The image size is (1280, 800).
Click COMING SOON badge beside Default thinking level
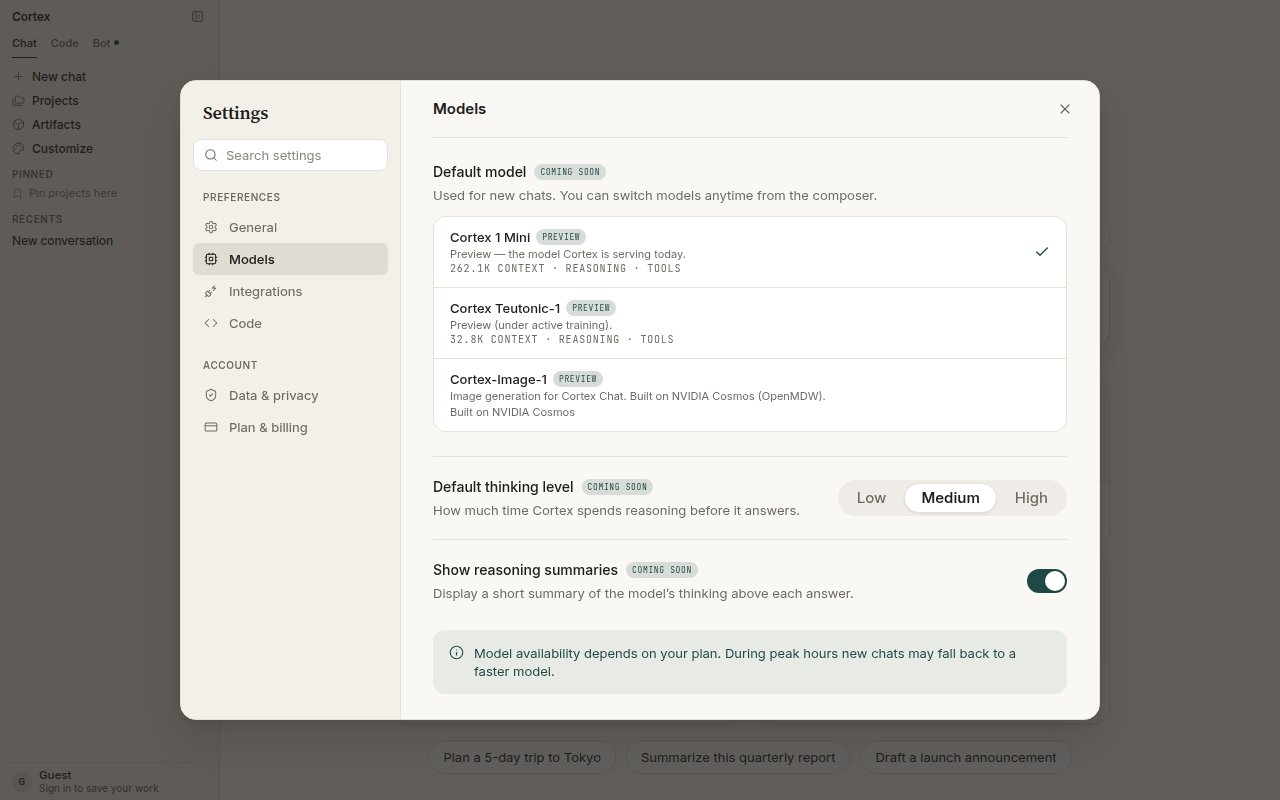click(617, 487)
